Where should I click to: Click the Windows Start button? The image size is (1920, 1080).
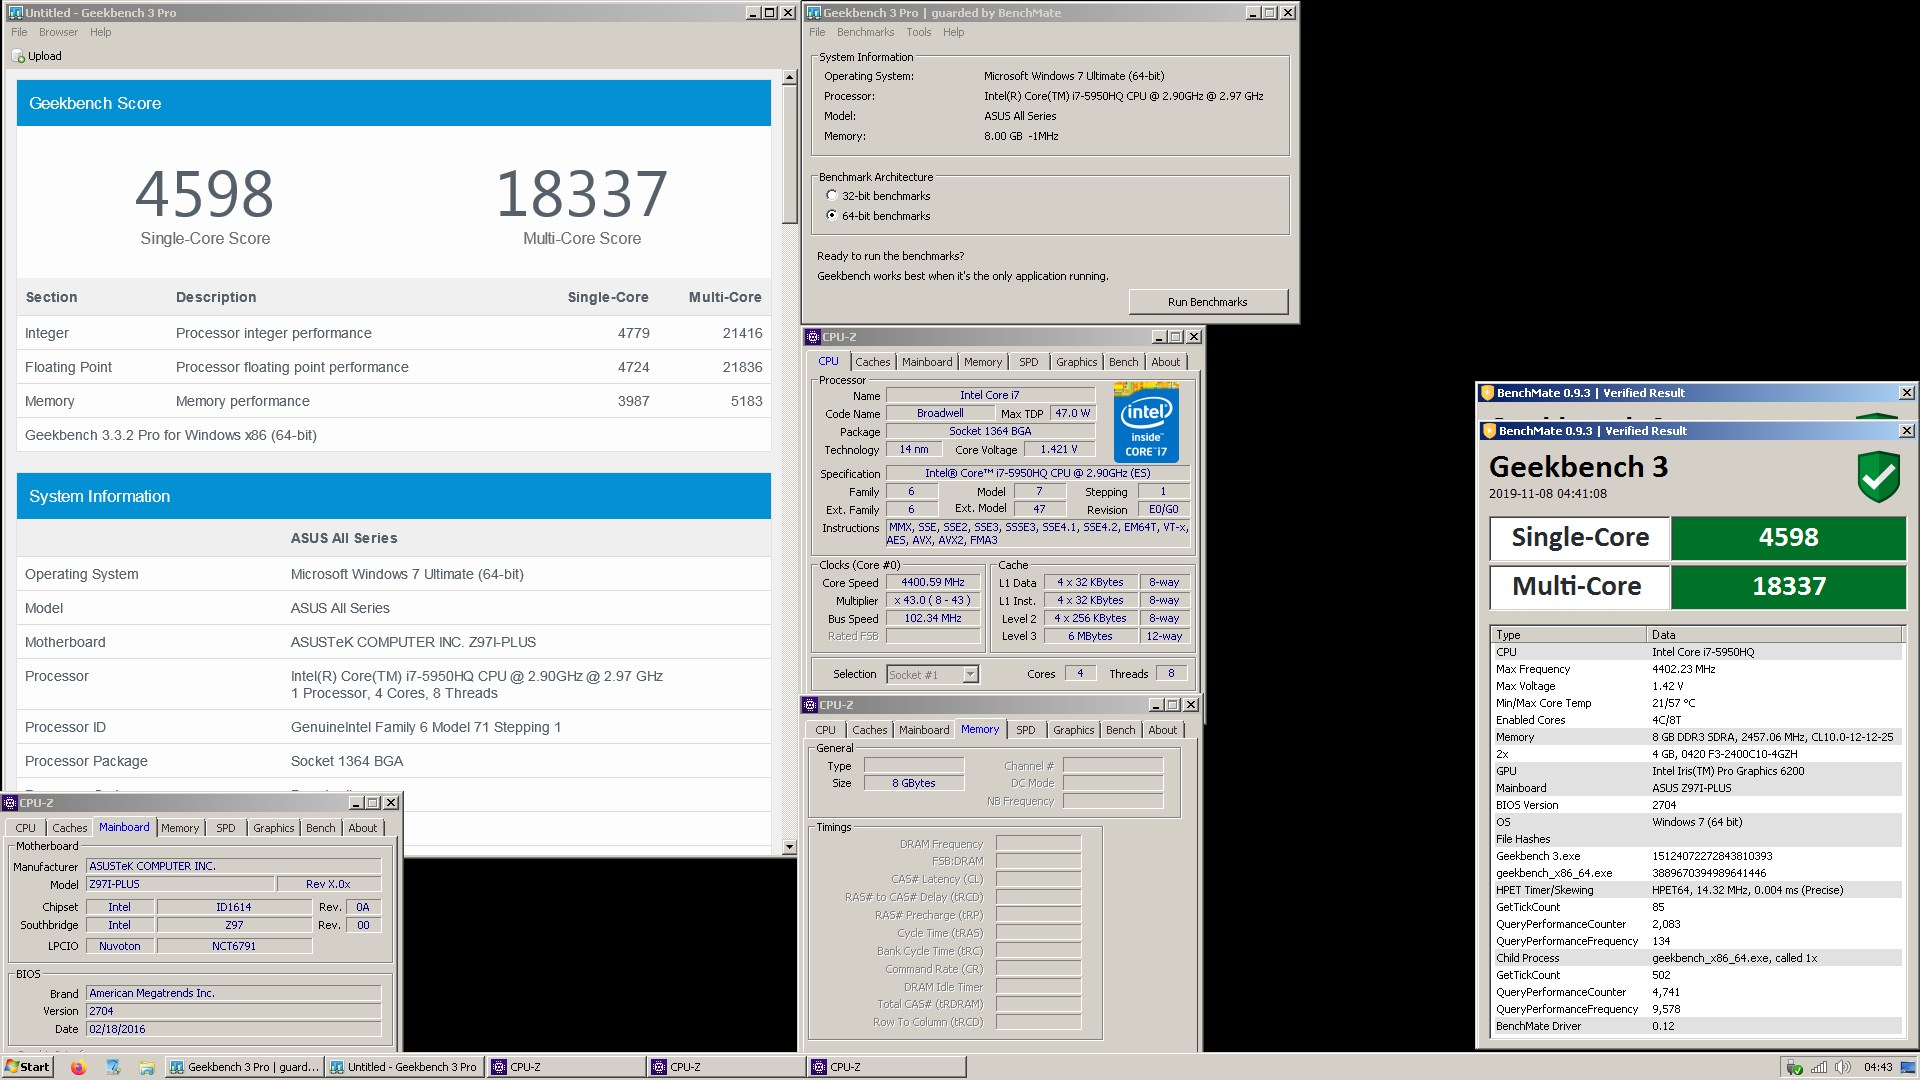coord(27,1067)
